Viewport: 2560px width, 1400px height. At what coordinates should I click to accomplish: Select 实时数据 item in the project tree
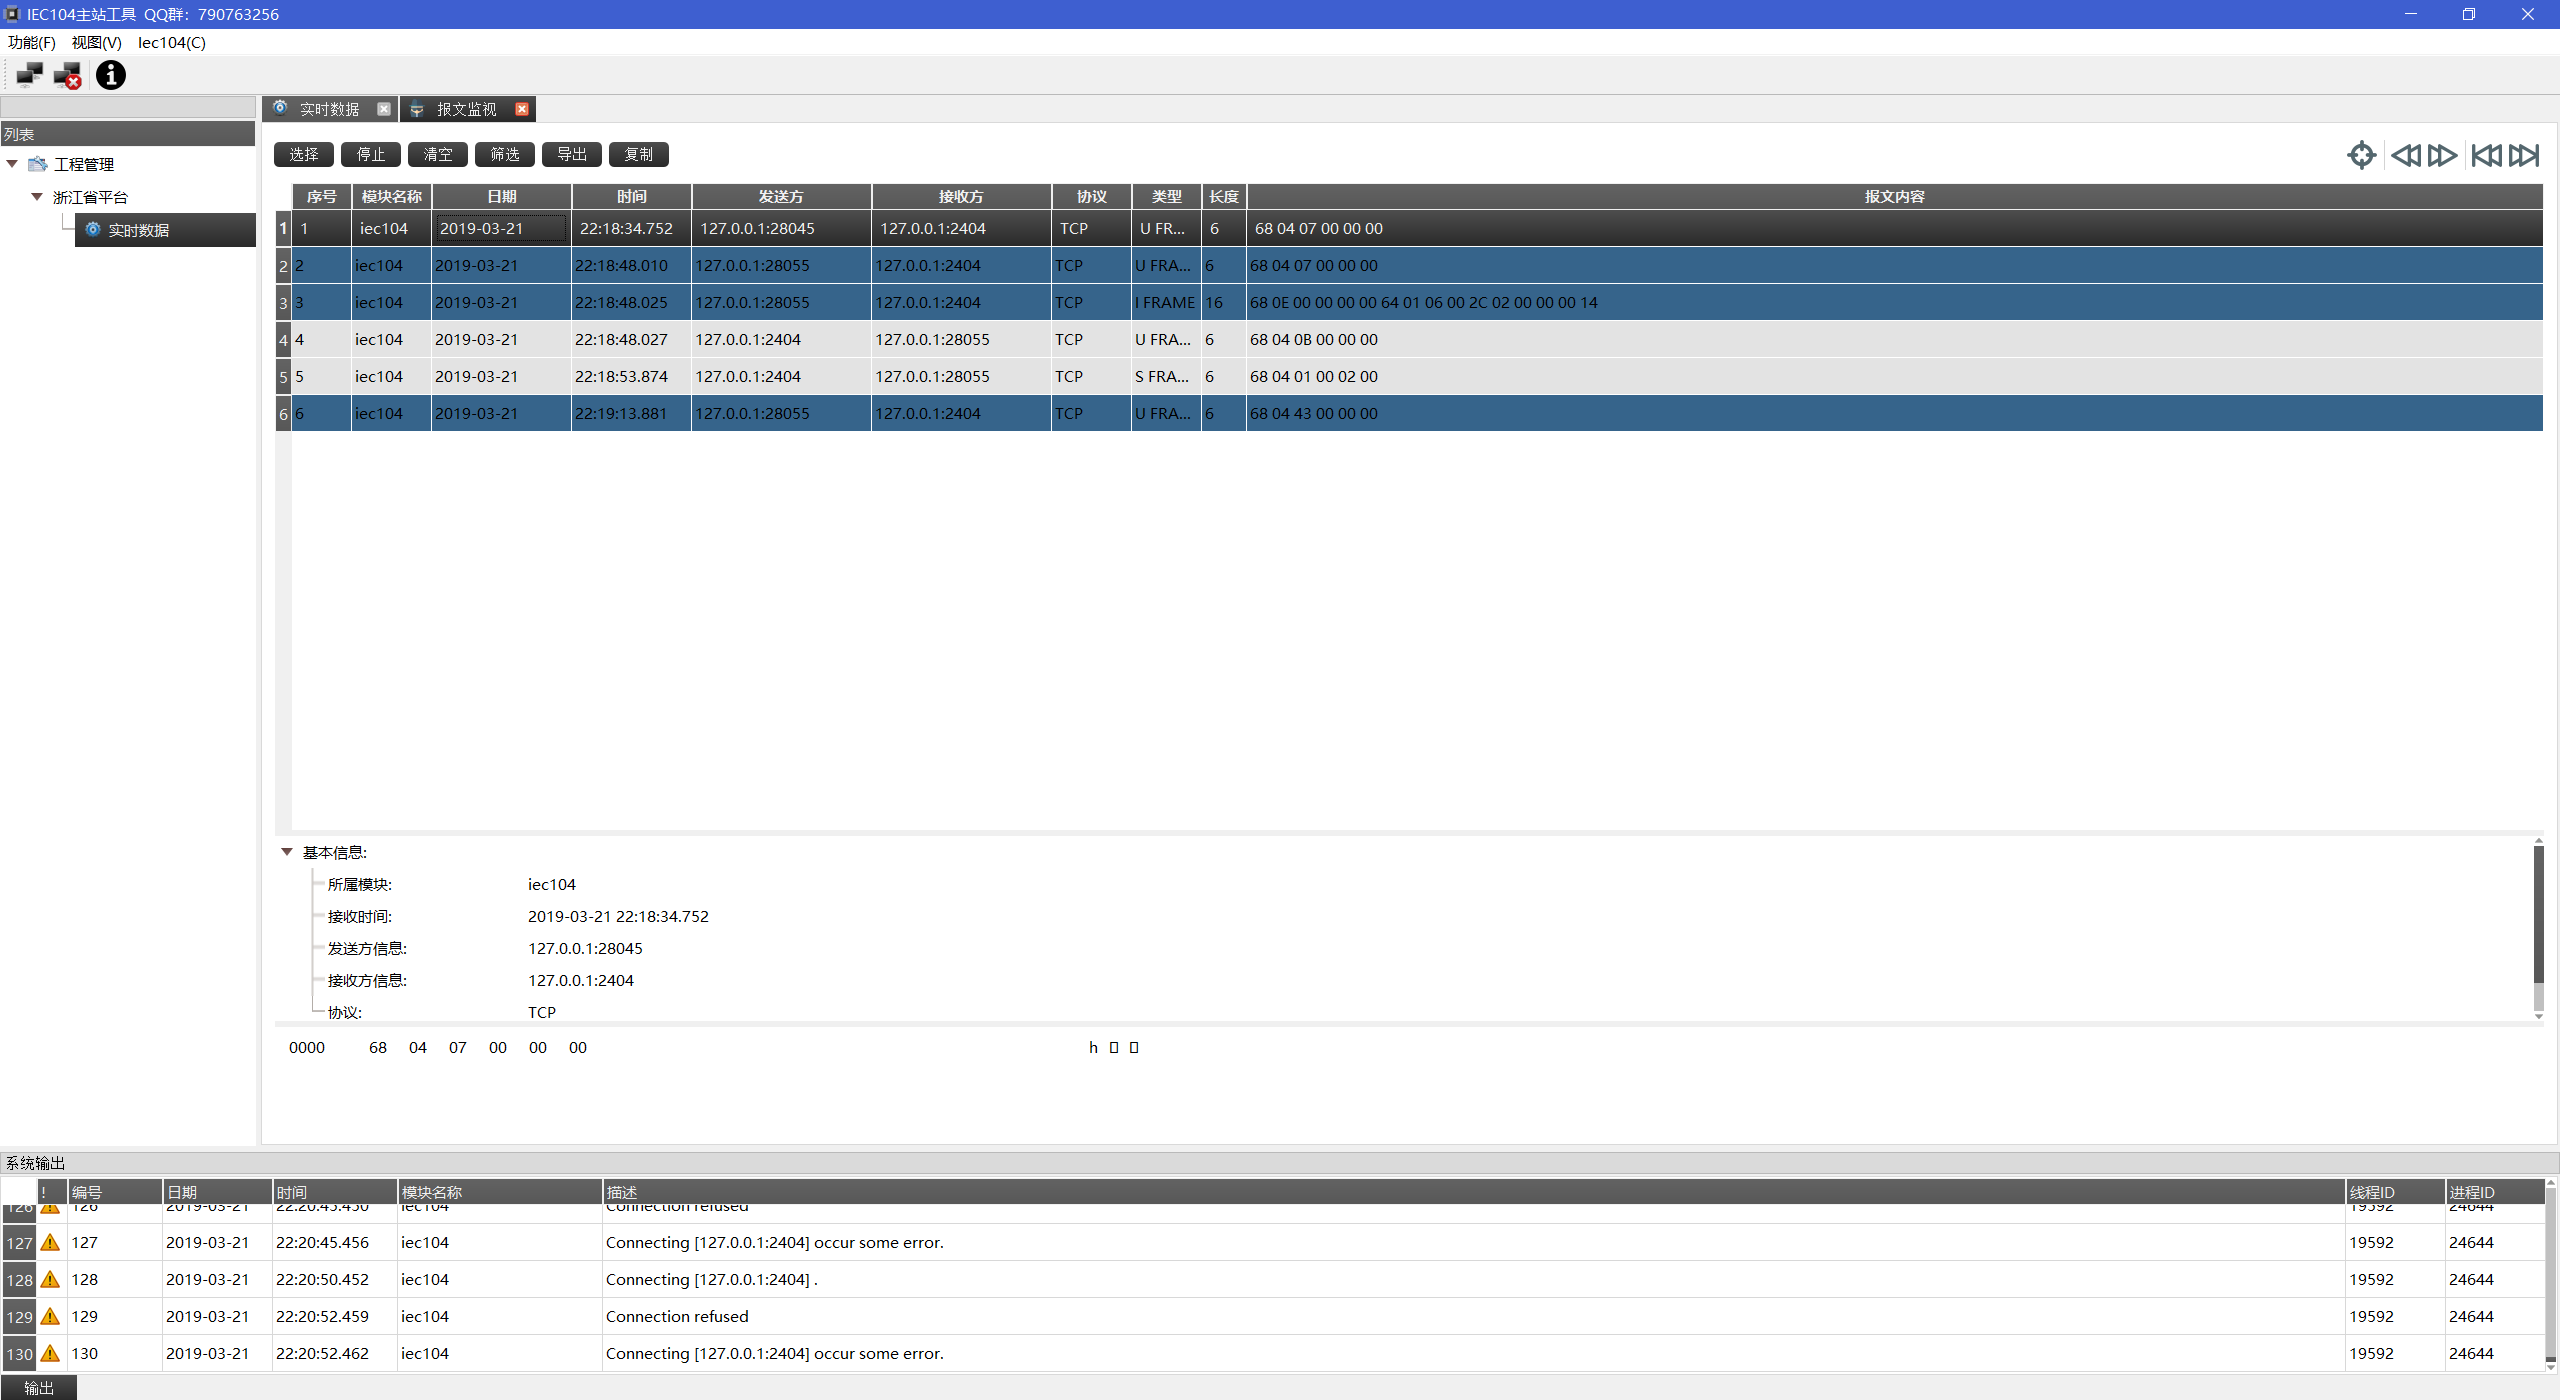point(138,230)
